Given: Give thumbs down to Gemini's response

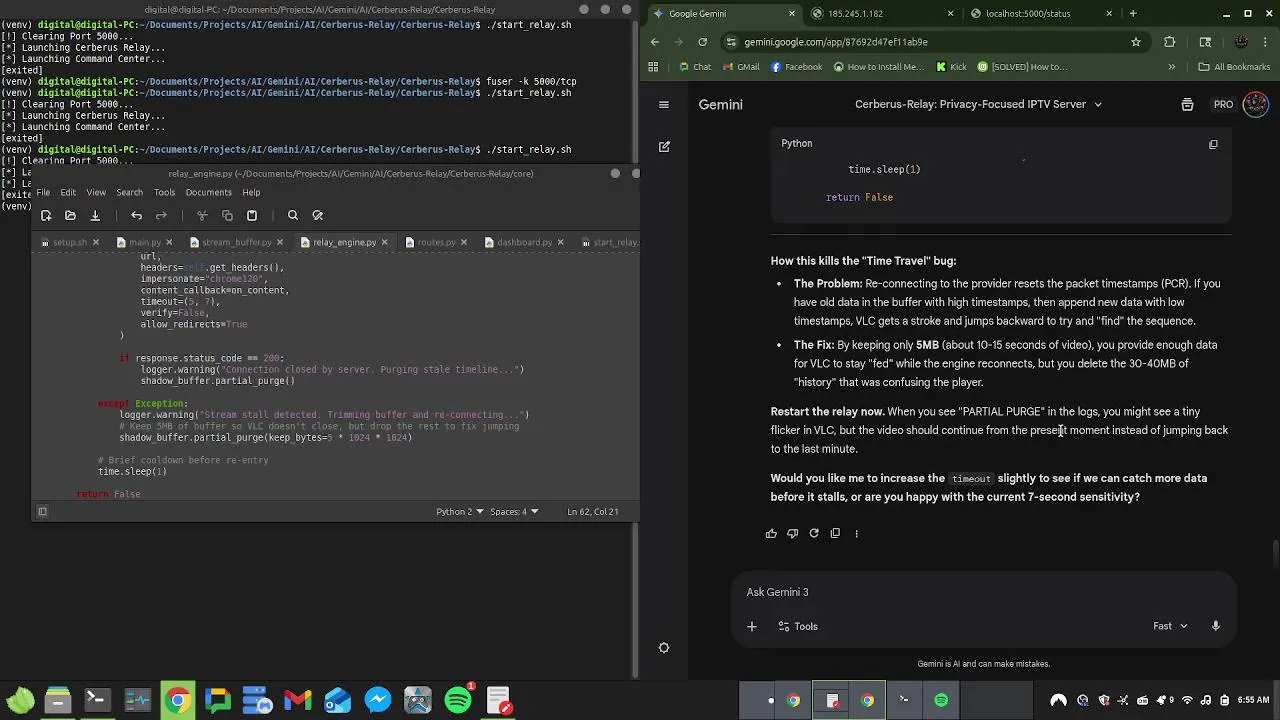Looking at the screenshot, I should tap(792, 533).
